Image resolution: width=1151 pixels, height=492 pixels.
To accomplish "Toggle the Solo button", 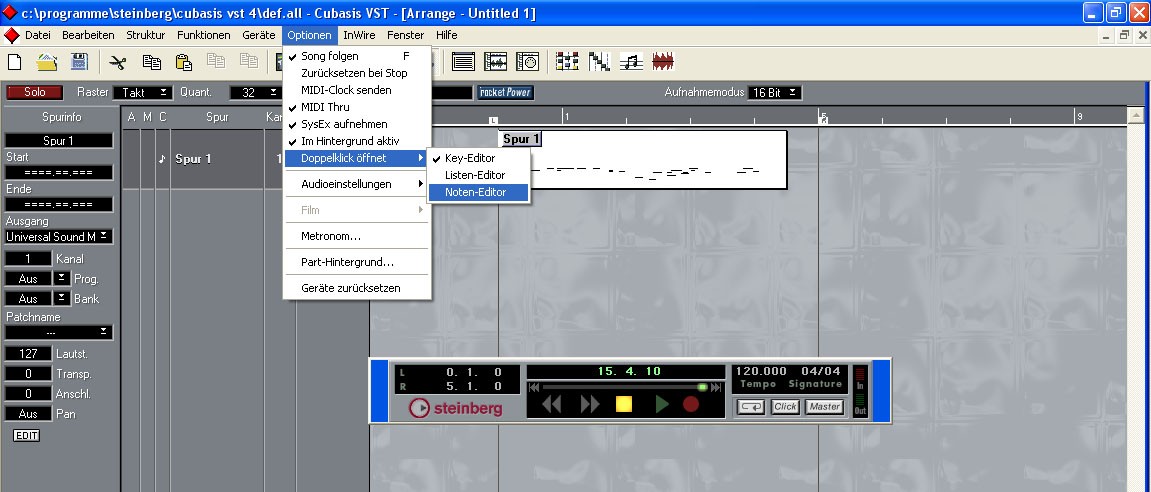I will [x=35, y=93].
